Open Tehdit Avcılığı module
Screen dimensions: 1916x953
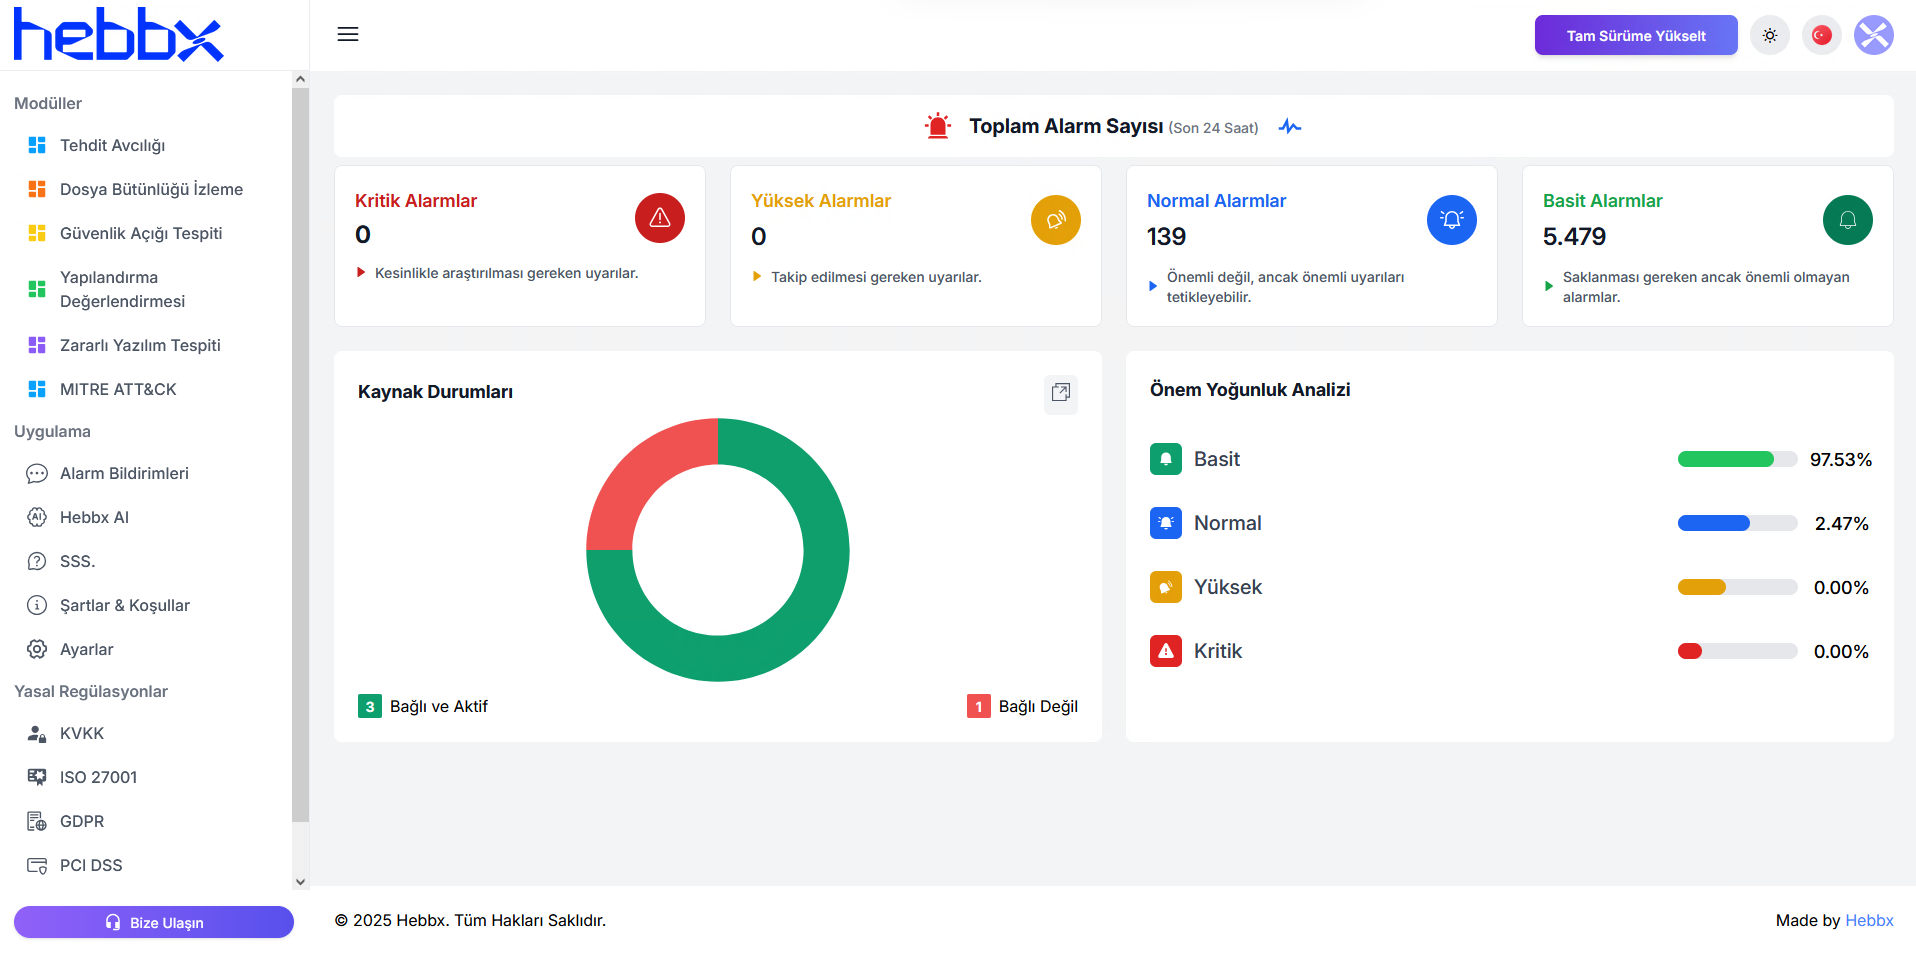(x=112, y=145)
